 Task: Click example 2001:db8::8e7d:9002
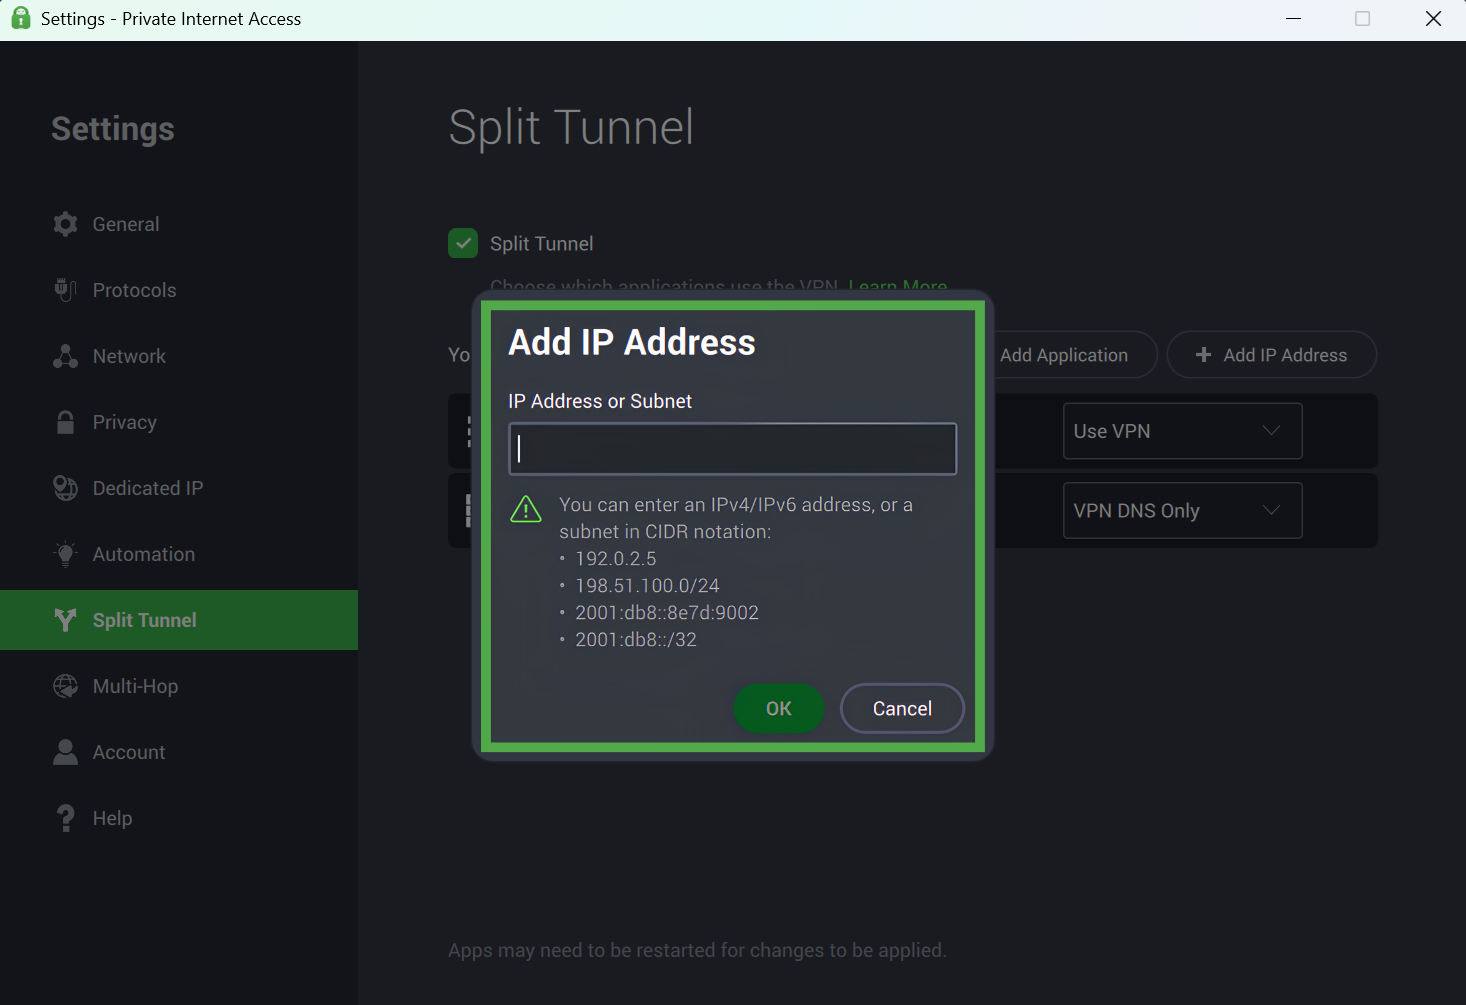click(667, 613)
